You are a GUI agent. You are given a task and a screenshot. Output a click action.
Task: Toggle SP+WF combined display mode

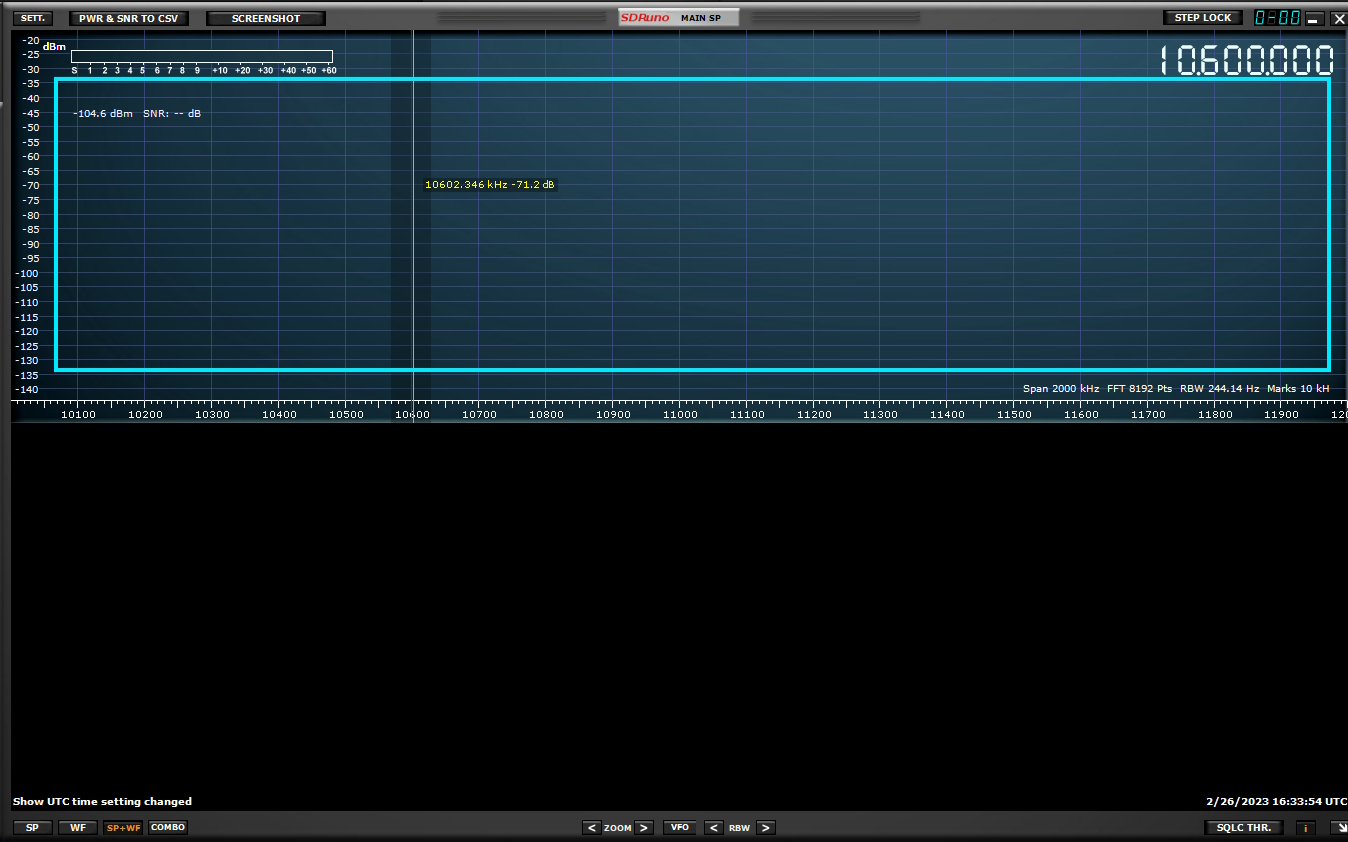124,828
